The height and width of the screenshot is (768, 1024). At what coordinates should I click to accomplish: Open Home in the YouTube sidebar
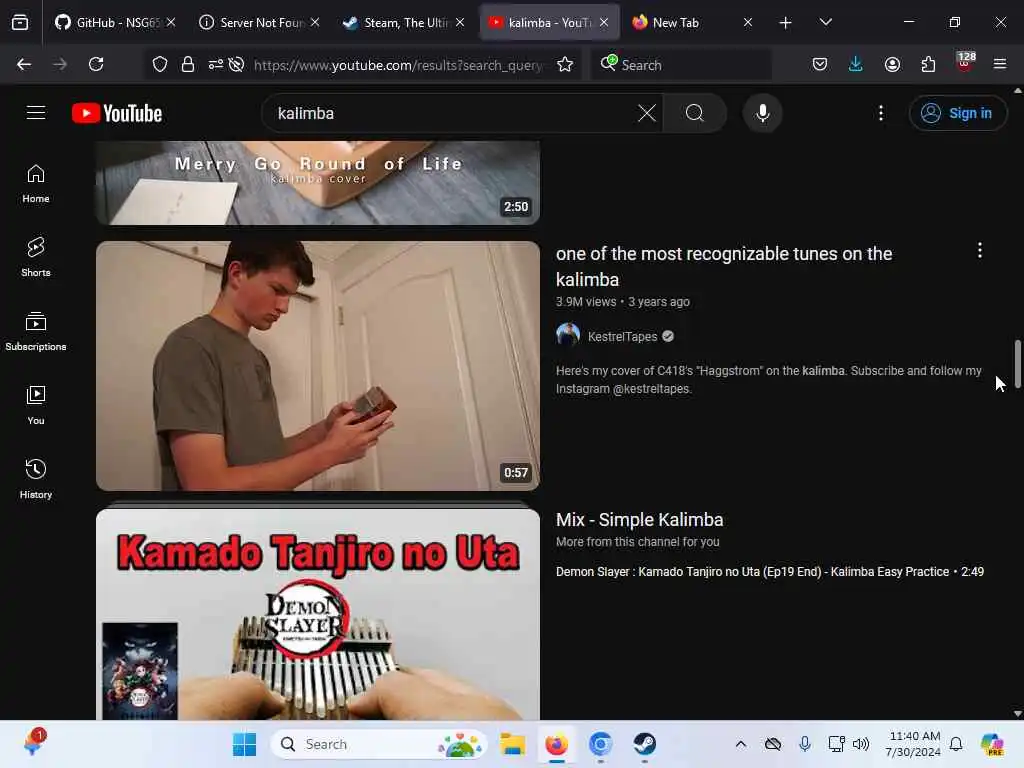pyautogui.click(x=36, y=184)
